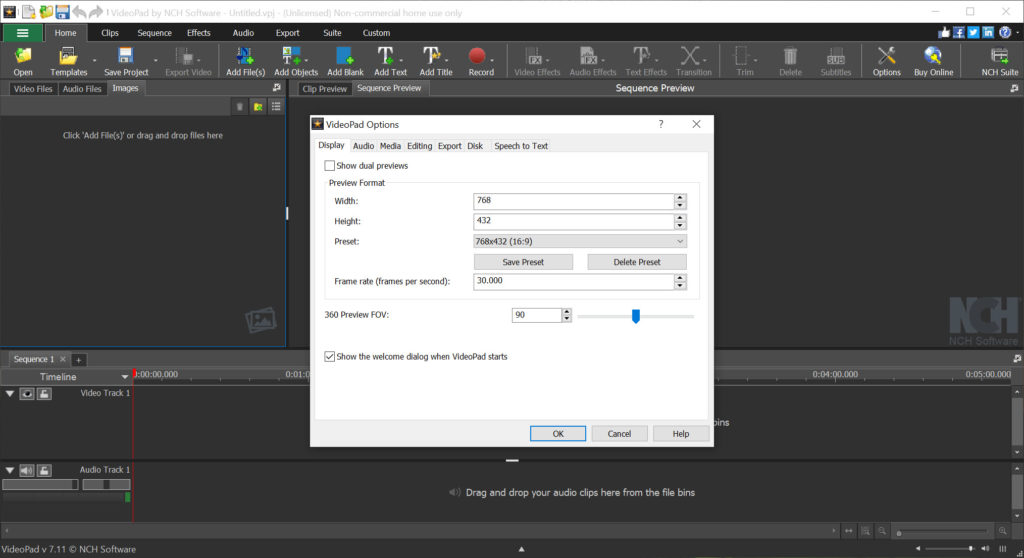Open the Speech to Text tab
Viewport: 1024px width, 558px height.
tap(521, 146)
